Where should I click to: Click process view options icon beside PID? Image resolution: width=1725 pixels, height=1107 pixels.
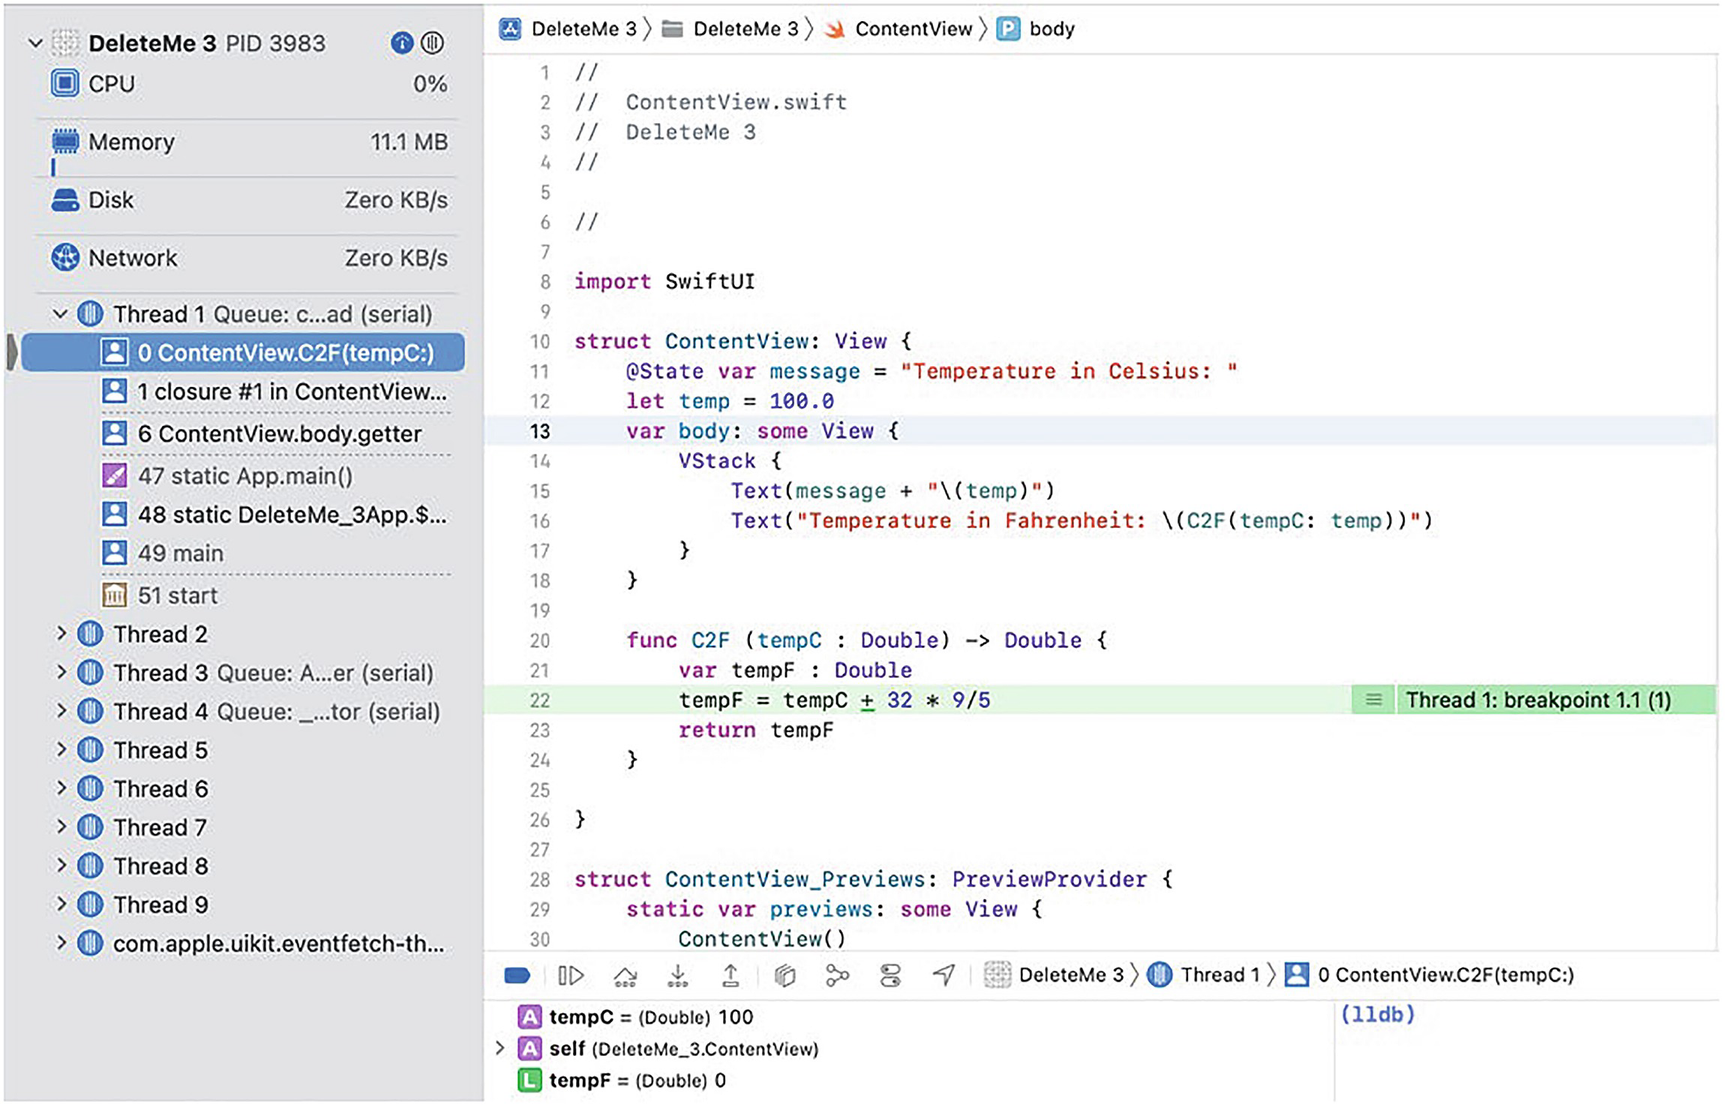[432, 43]
